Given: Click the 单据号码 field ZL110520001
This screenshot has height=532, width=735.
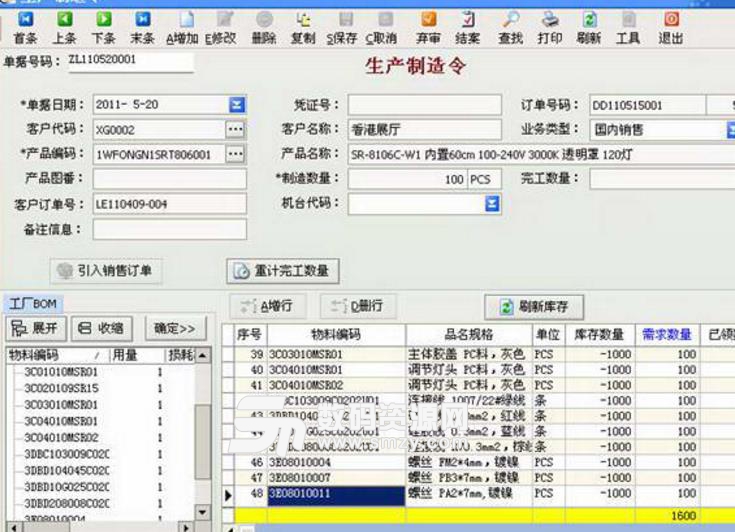Looking at the screenshot, I should (x=131, y=61).
